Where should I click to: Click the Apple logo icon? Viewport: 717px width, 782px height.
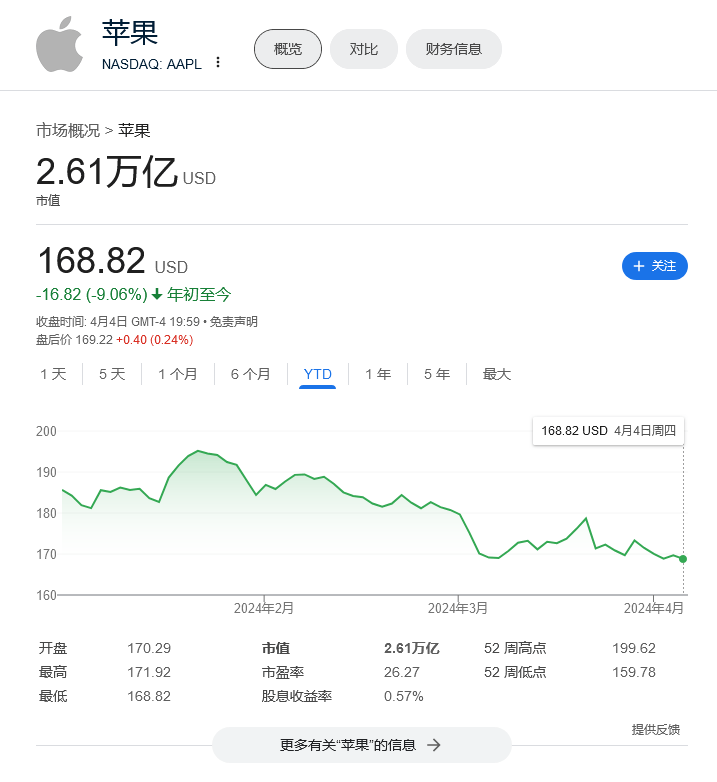coord(59,44)
